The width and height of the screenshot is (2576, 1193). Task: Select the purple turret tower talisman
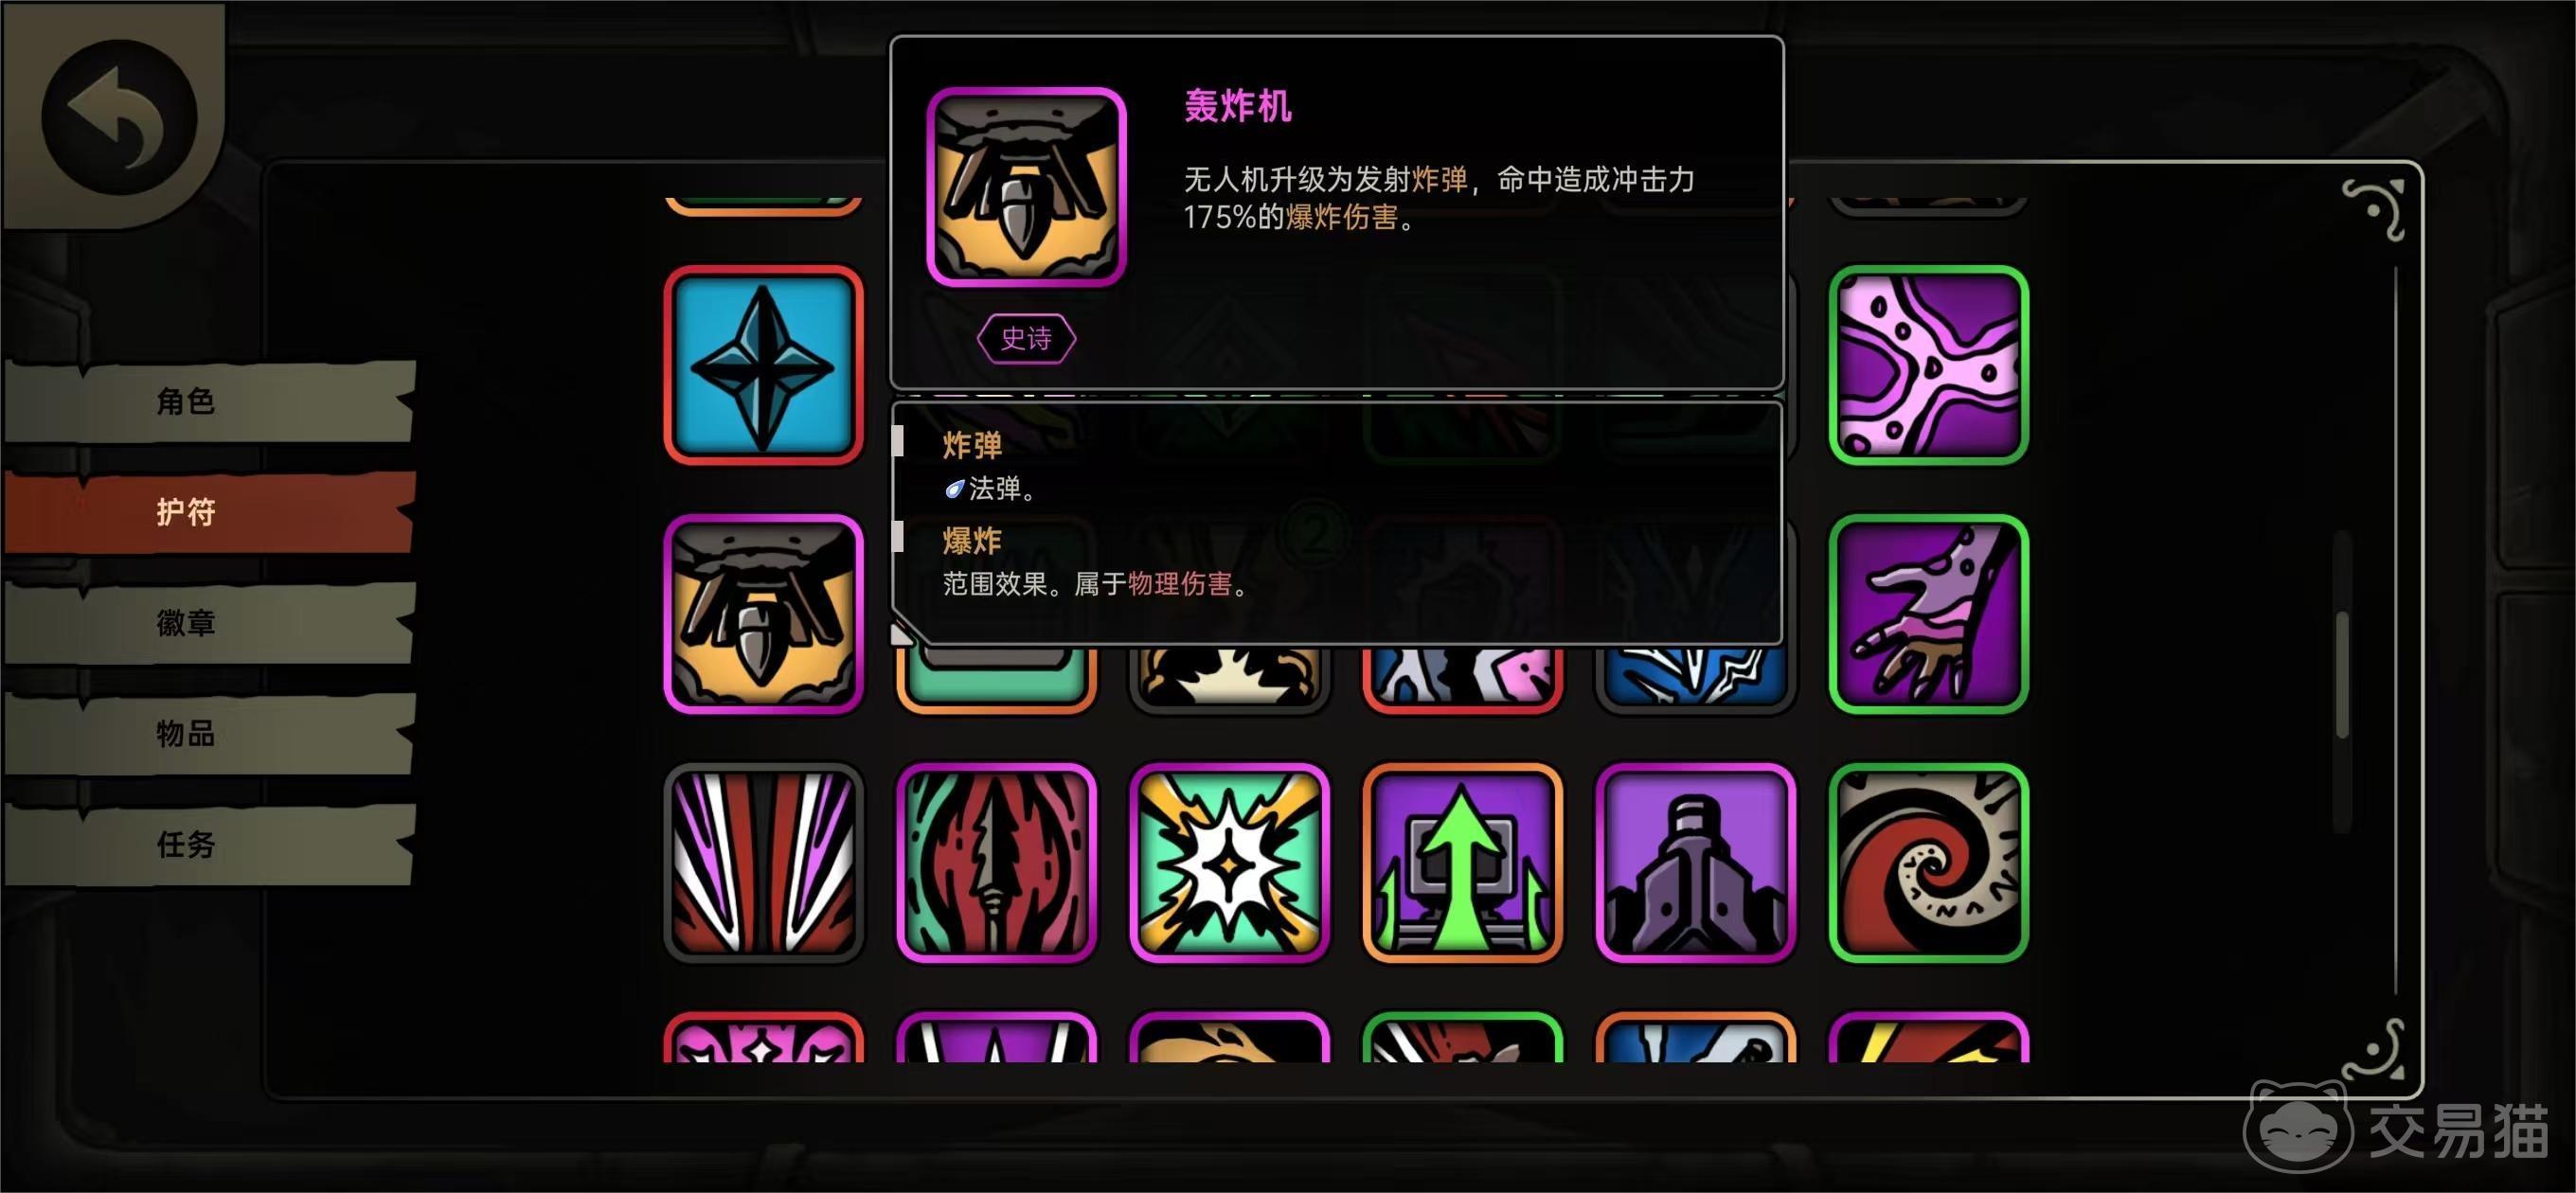coord(1695,863)
